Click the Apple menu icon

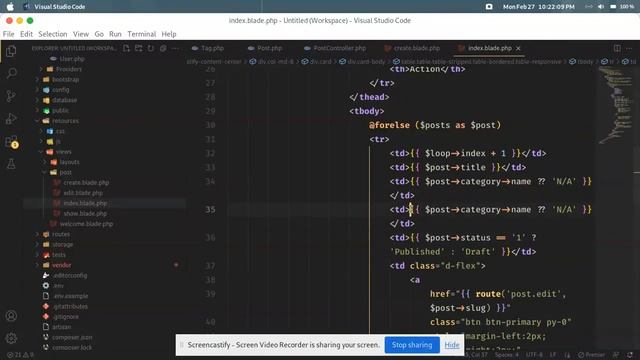coord(10,7)
